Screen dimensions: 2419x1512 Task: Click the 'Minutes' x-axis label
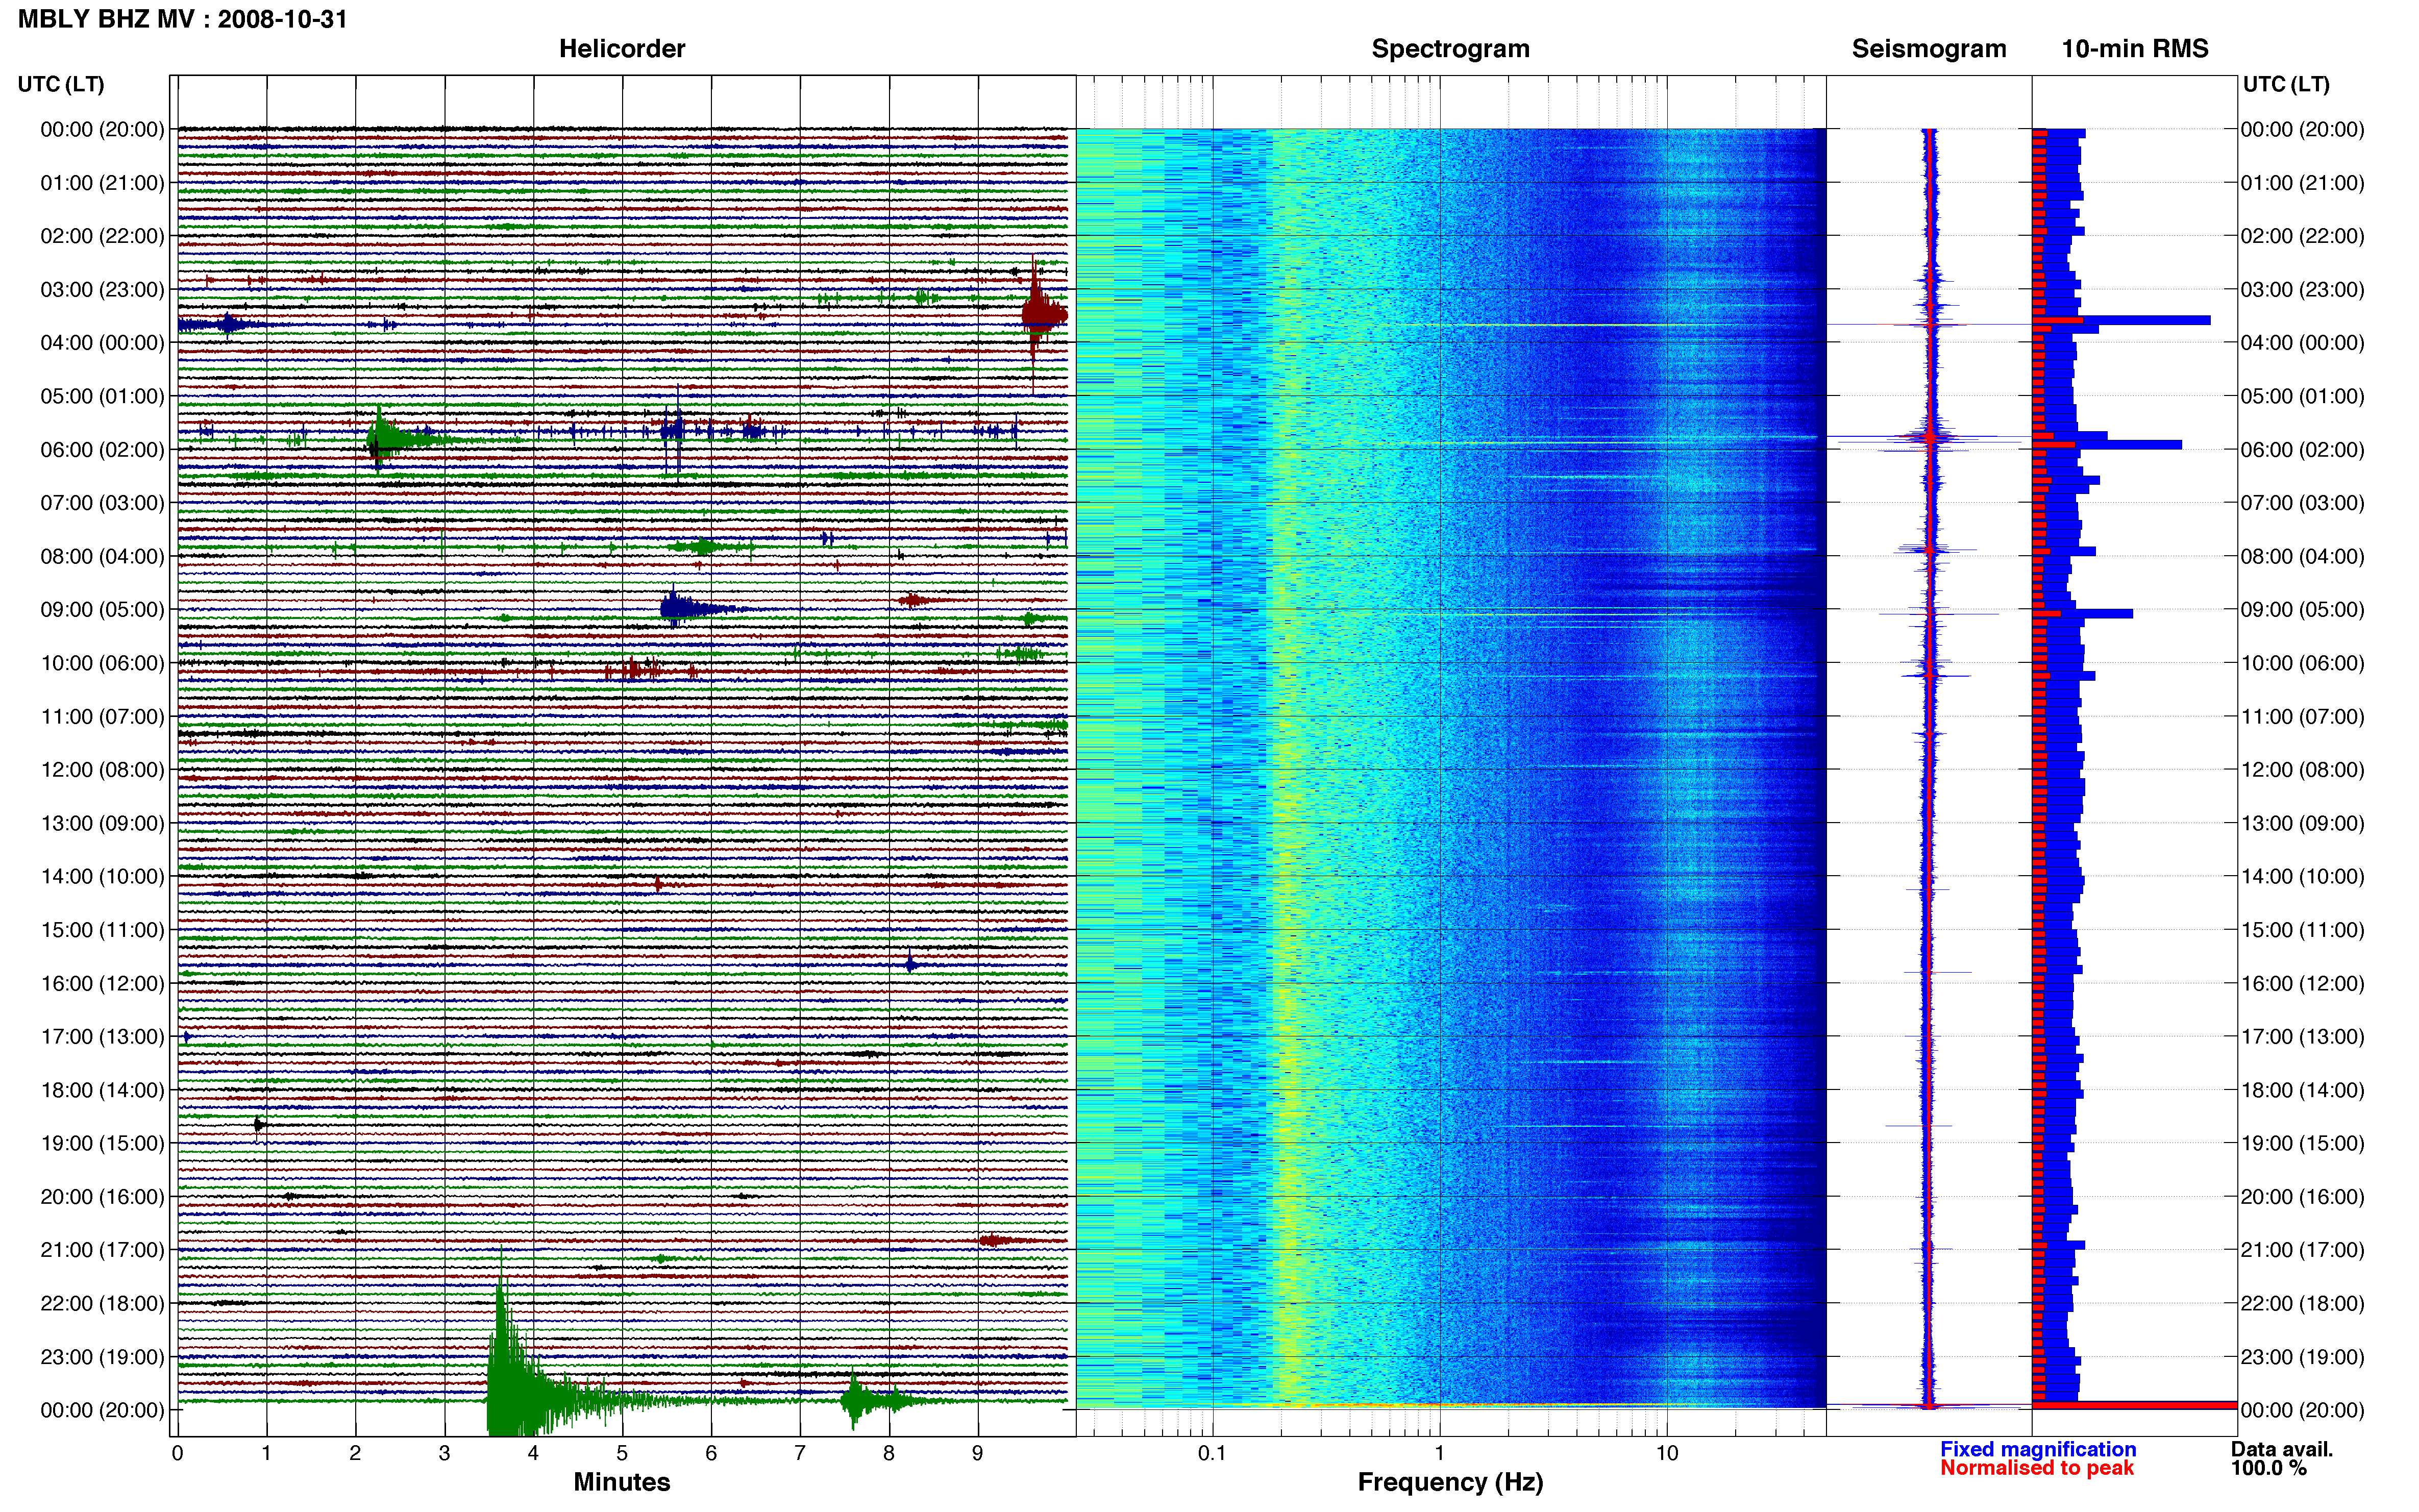coord(621,1482)
